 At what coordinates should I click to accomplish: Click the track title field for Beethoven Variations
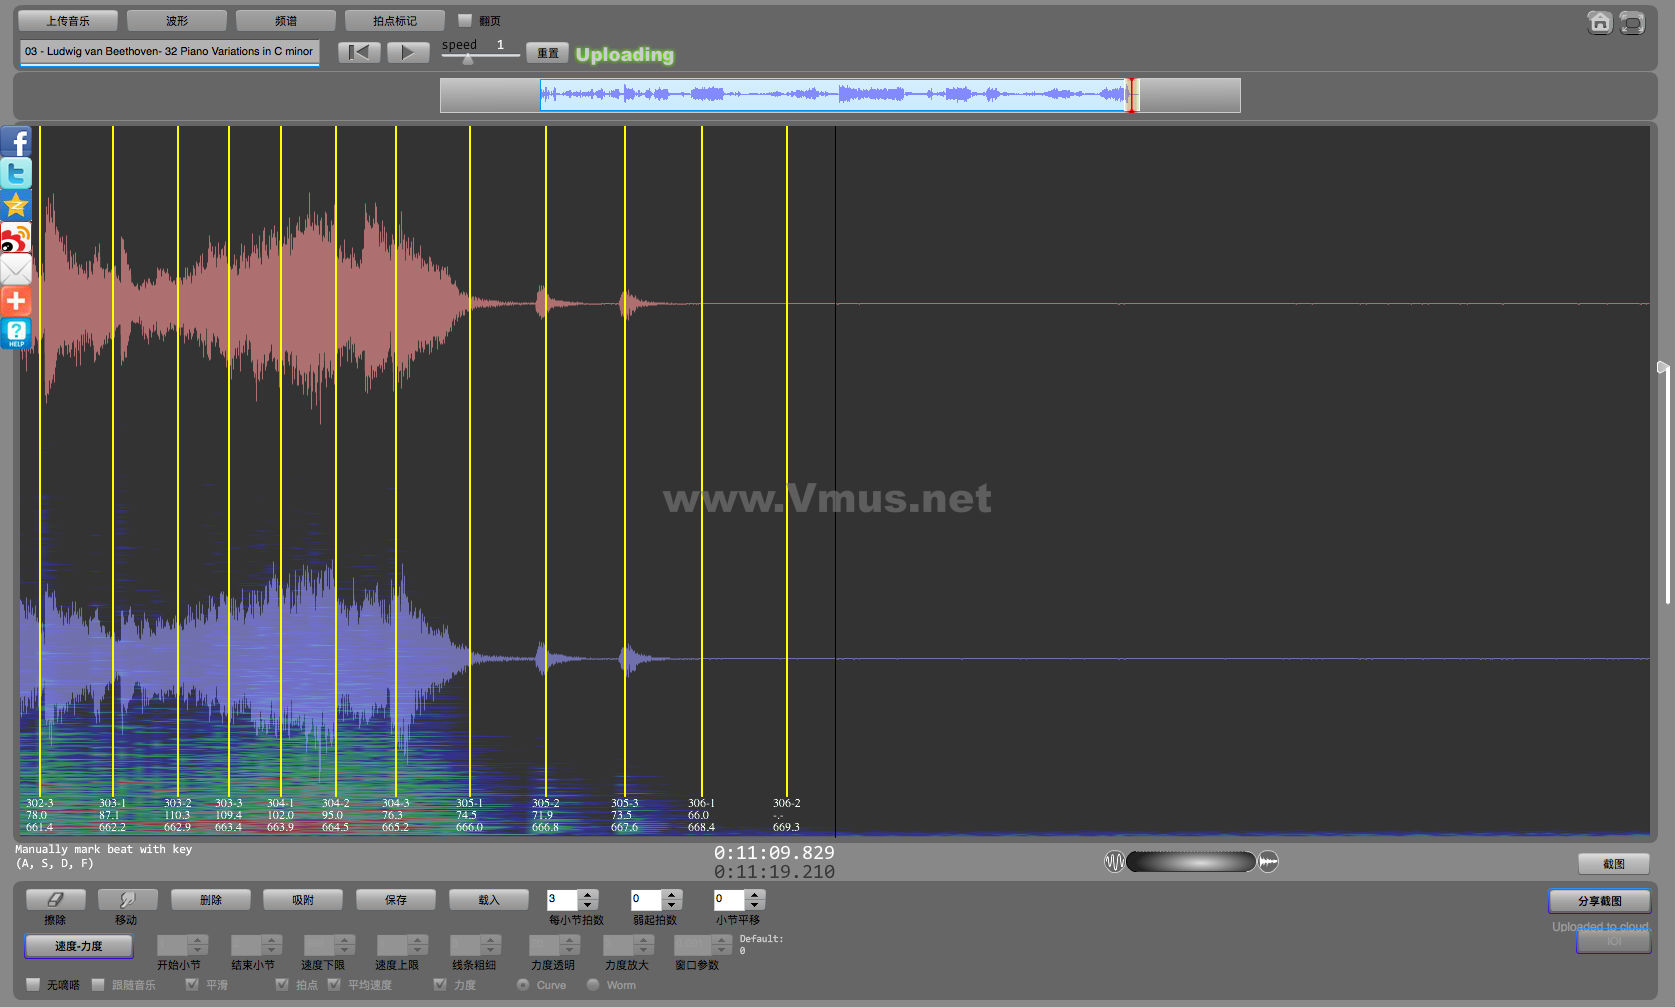tap(170, 52)
